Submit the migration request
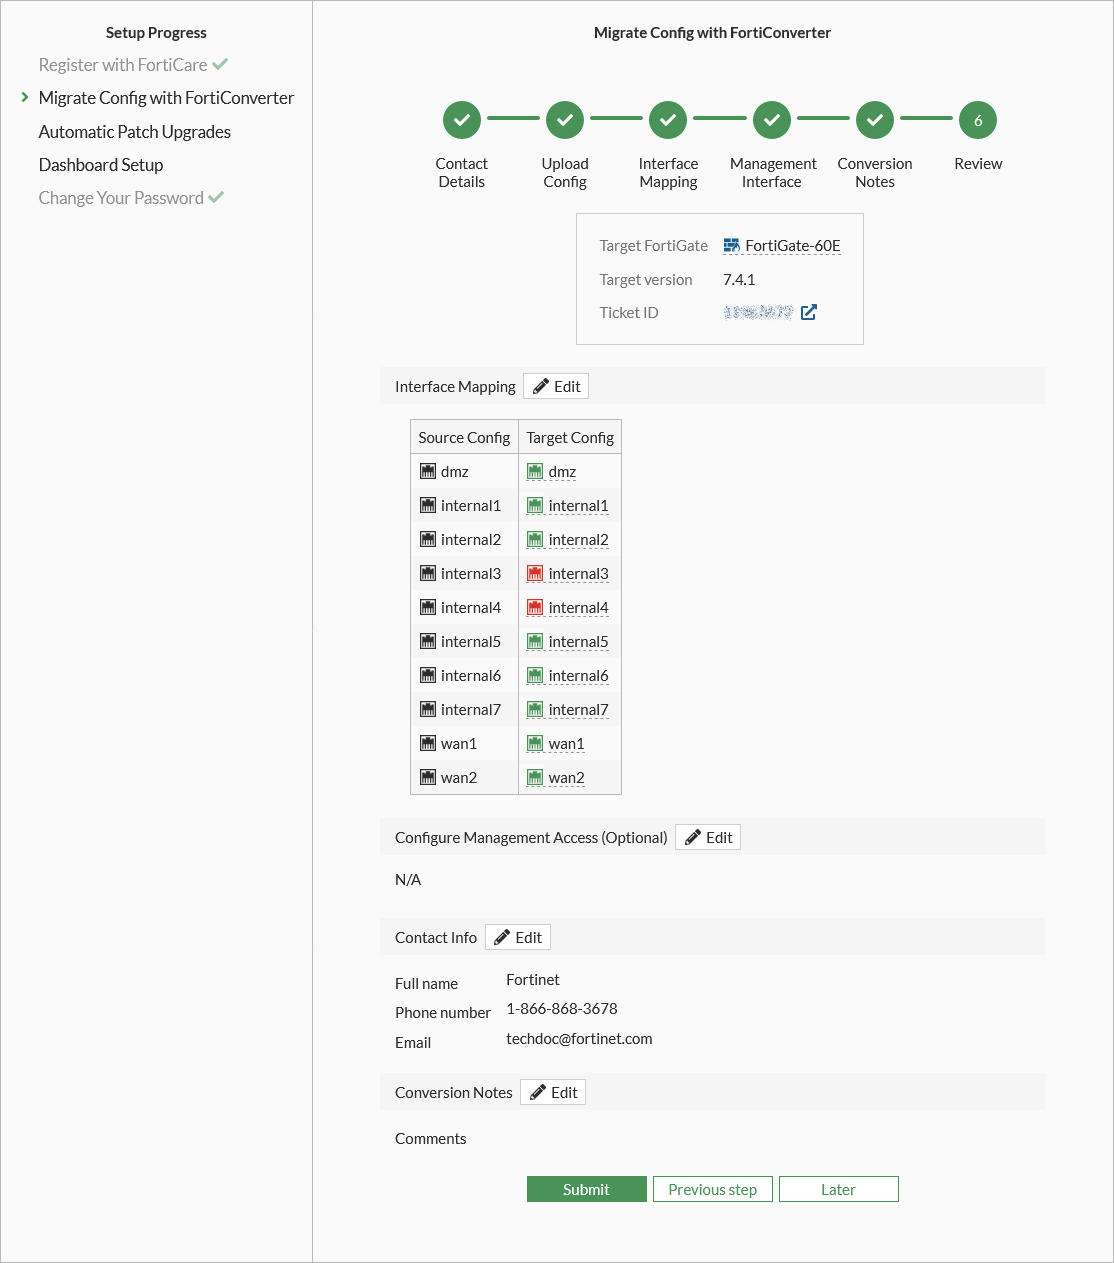 [586, 1190]
